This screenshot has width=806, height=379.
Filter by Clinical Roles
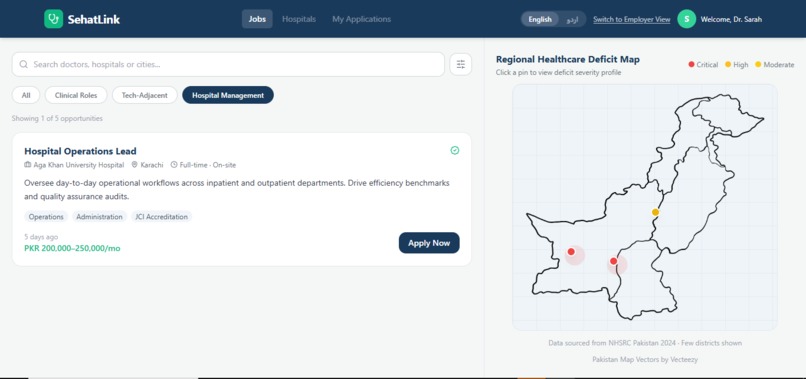click(76, 95)
